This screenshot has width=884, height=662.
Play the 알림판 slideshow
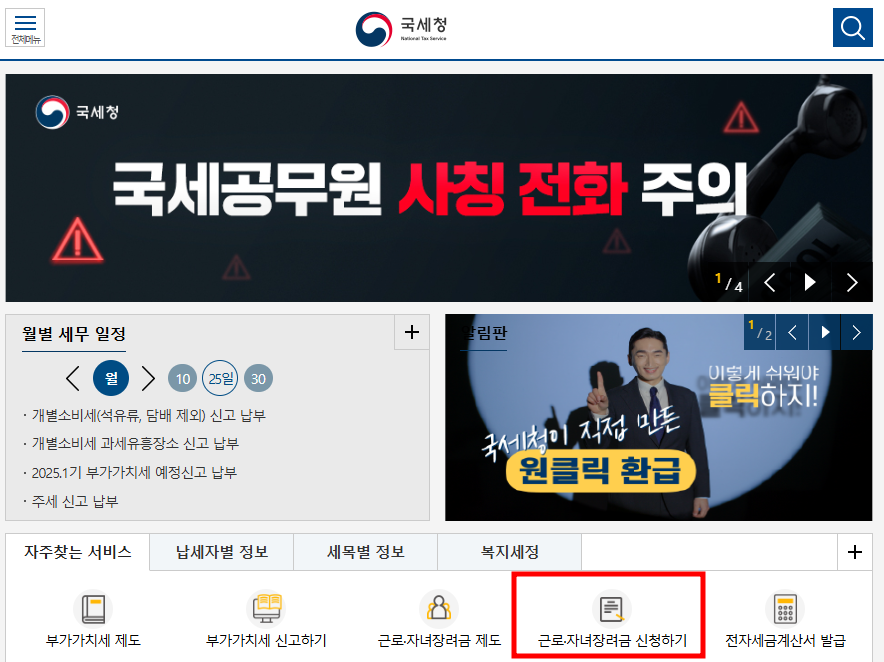[x=825, y=332]
